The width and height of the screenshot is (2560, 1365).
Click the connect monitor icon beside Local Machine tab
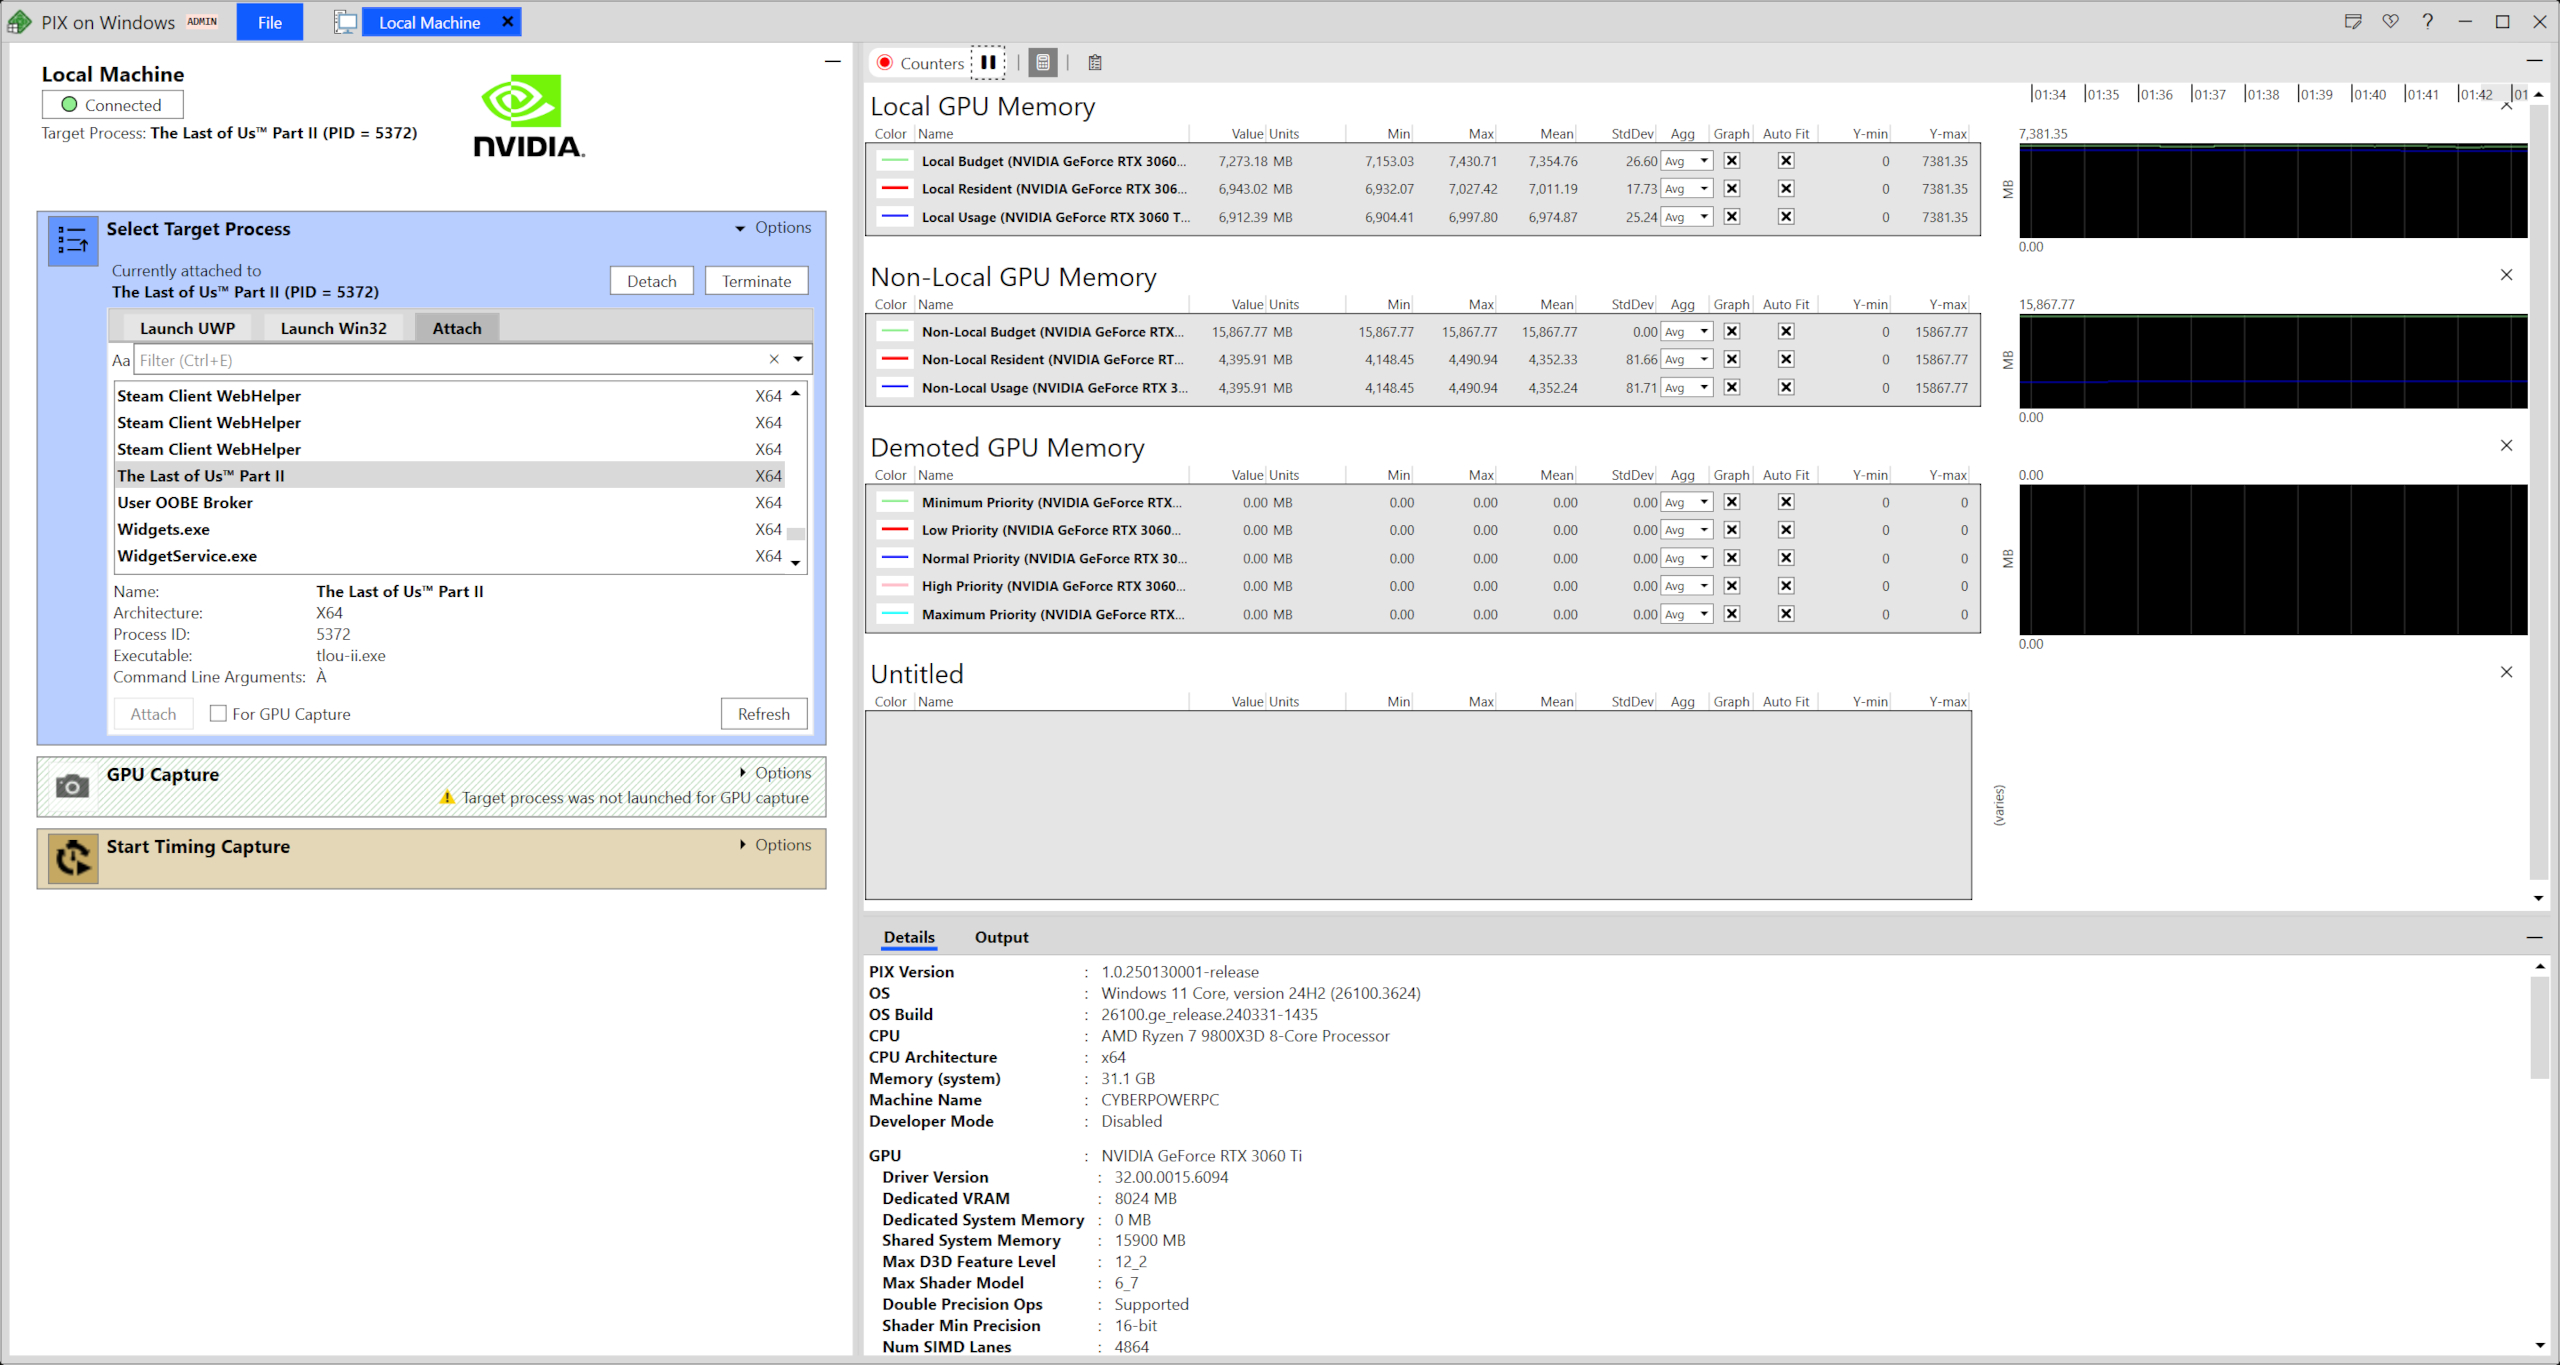click(x=345, y=22)
